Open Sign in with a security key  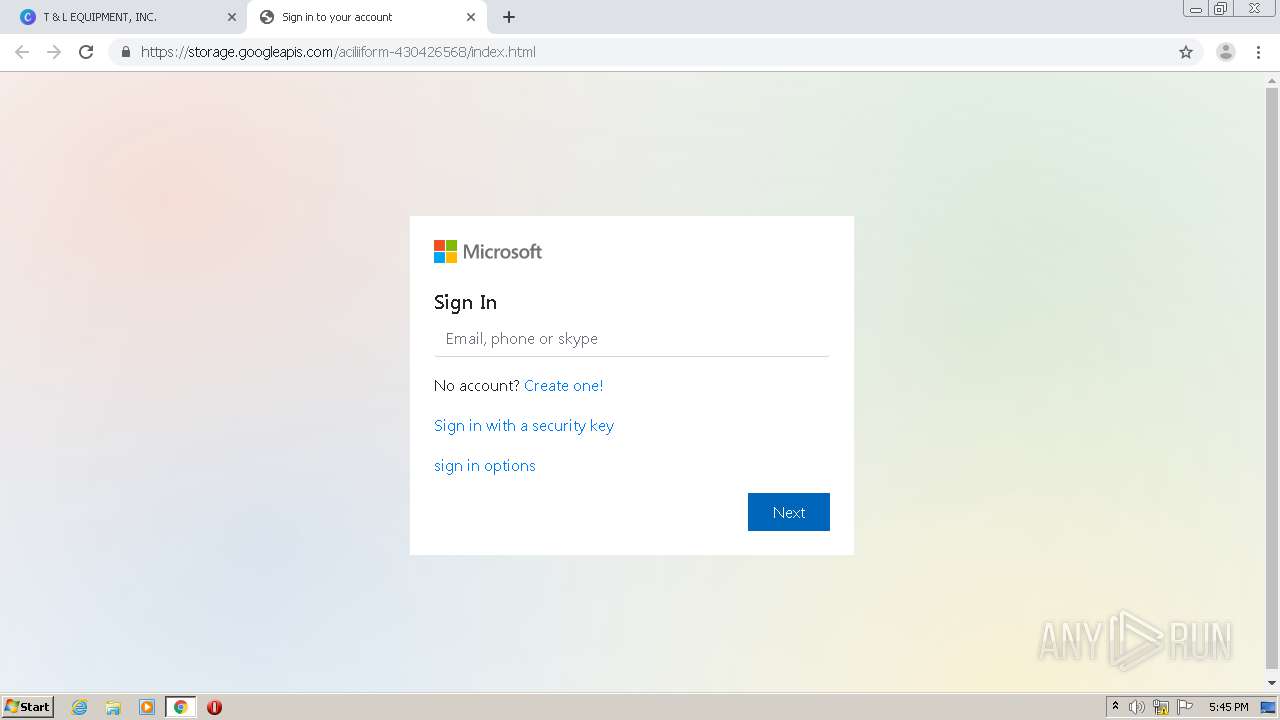tap(524, 426)
